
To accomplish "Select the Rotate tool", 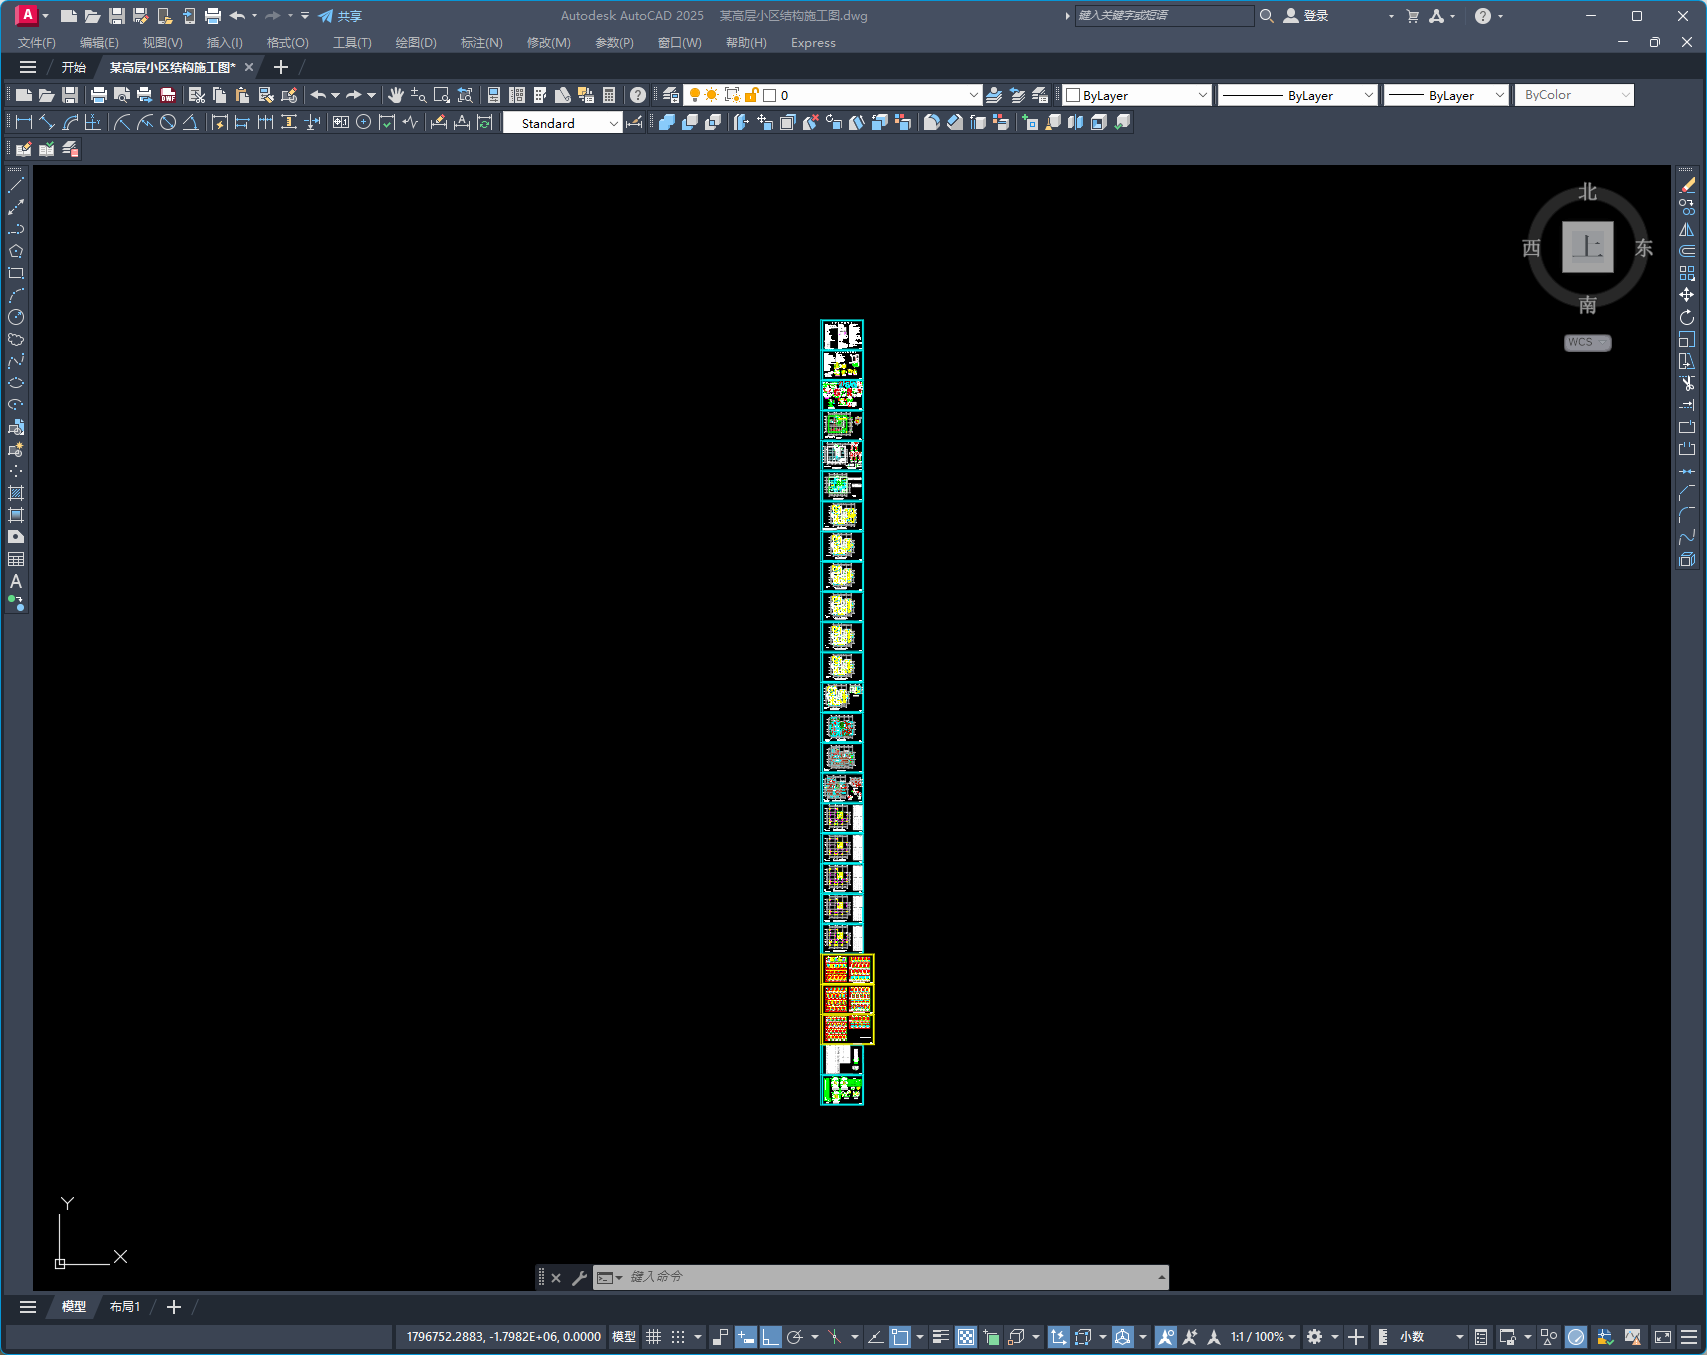I will click(x=1687, y=317).
